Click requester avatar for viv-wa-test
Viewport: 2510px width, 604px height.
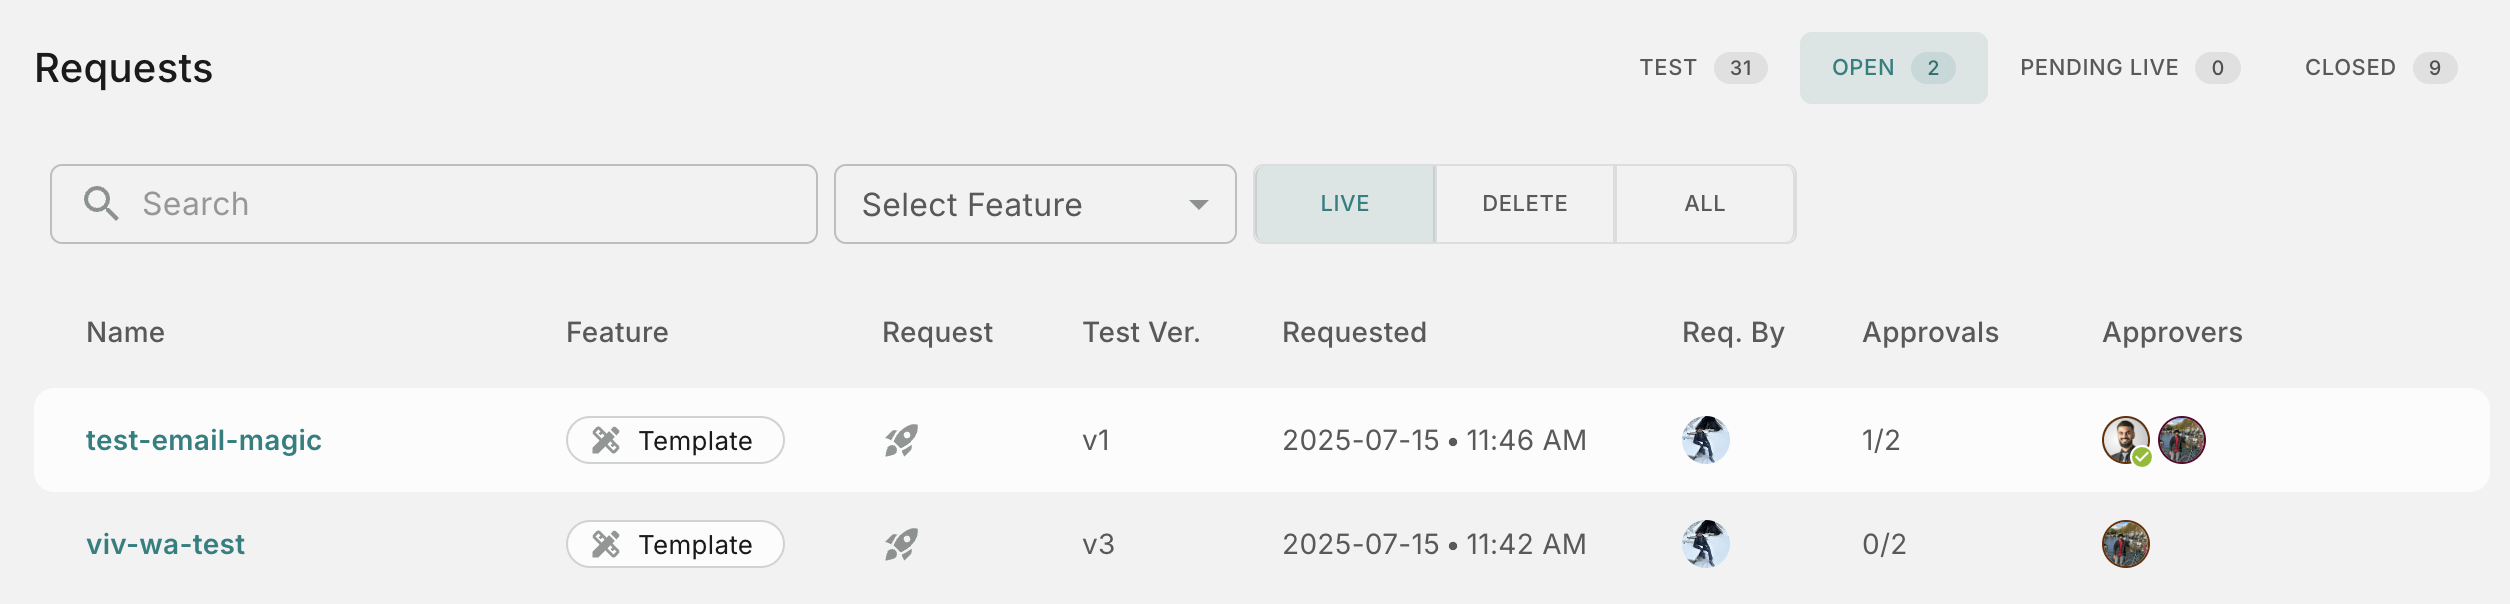1705,544
